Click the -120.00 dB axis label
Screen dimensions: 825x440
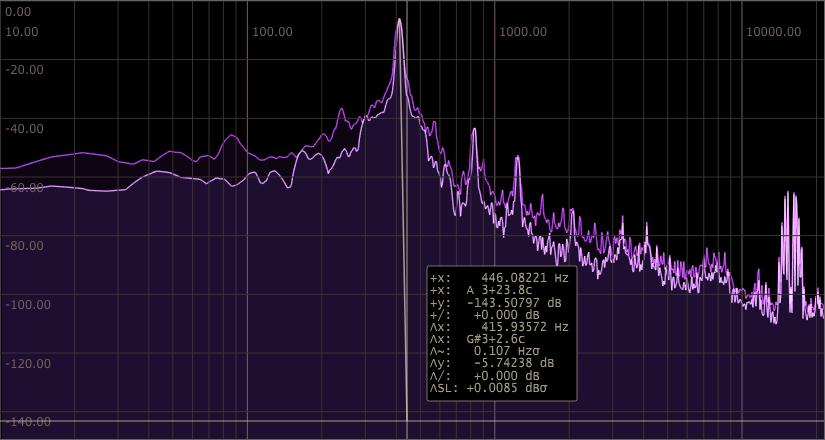[x=28, y=363]
